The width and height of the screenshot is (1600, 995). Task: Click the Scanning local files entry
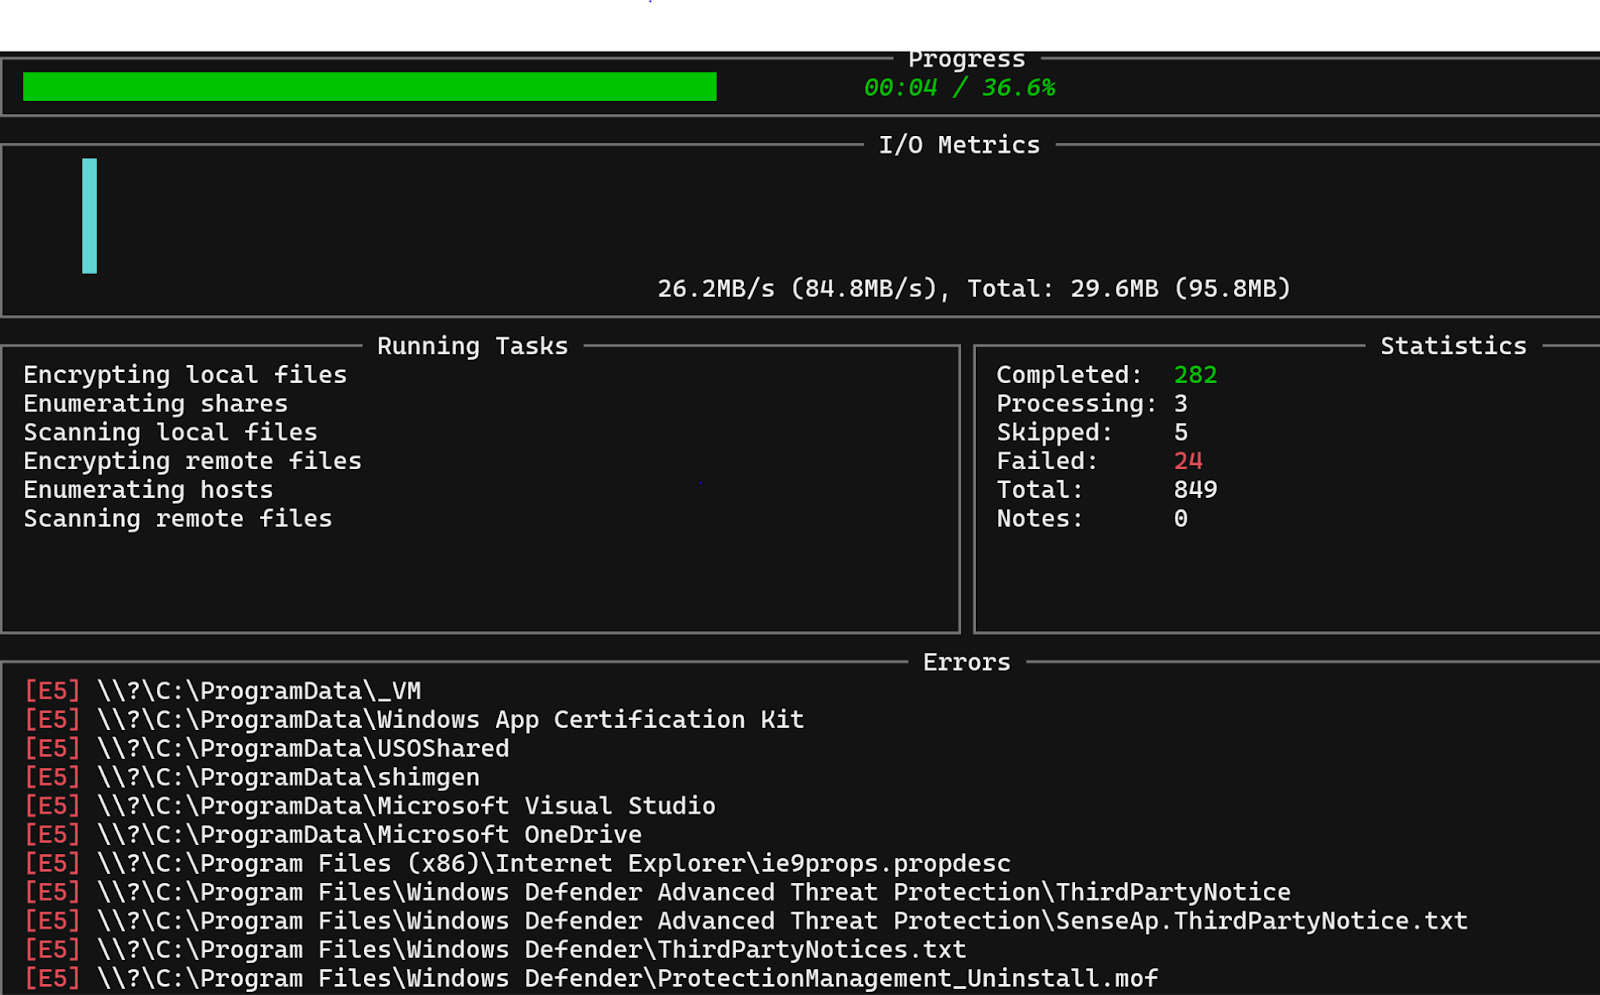click(170, 432)
